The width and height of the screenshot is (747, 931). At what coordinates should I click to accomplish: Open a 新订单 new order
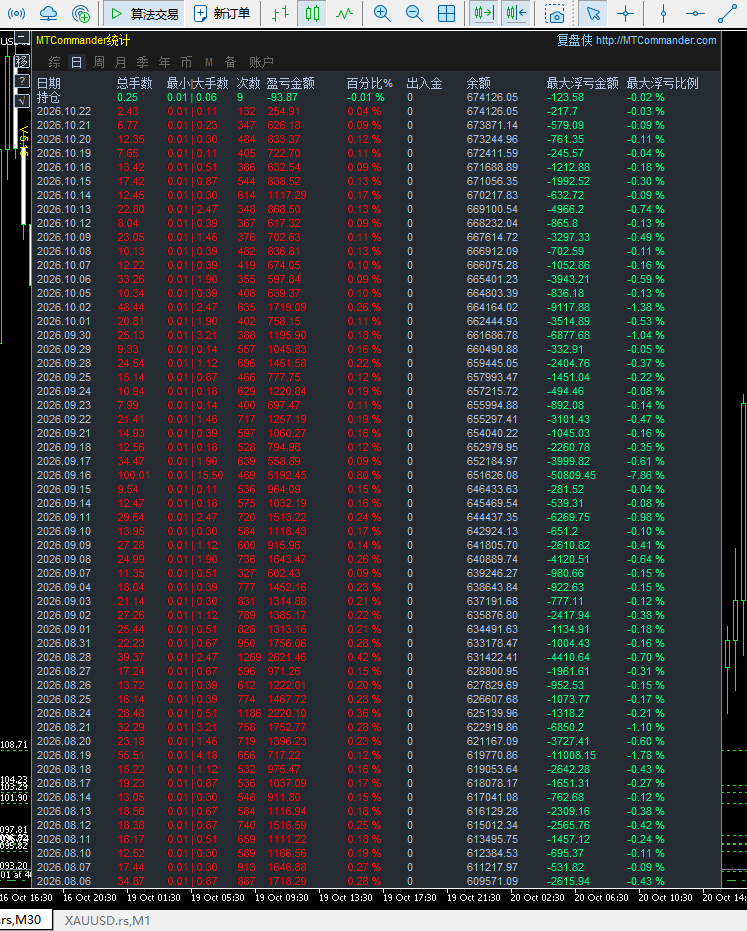[222, 13]
